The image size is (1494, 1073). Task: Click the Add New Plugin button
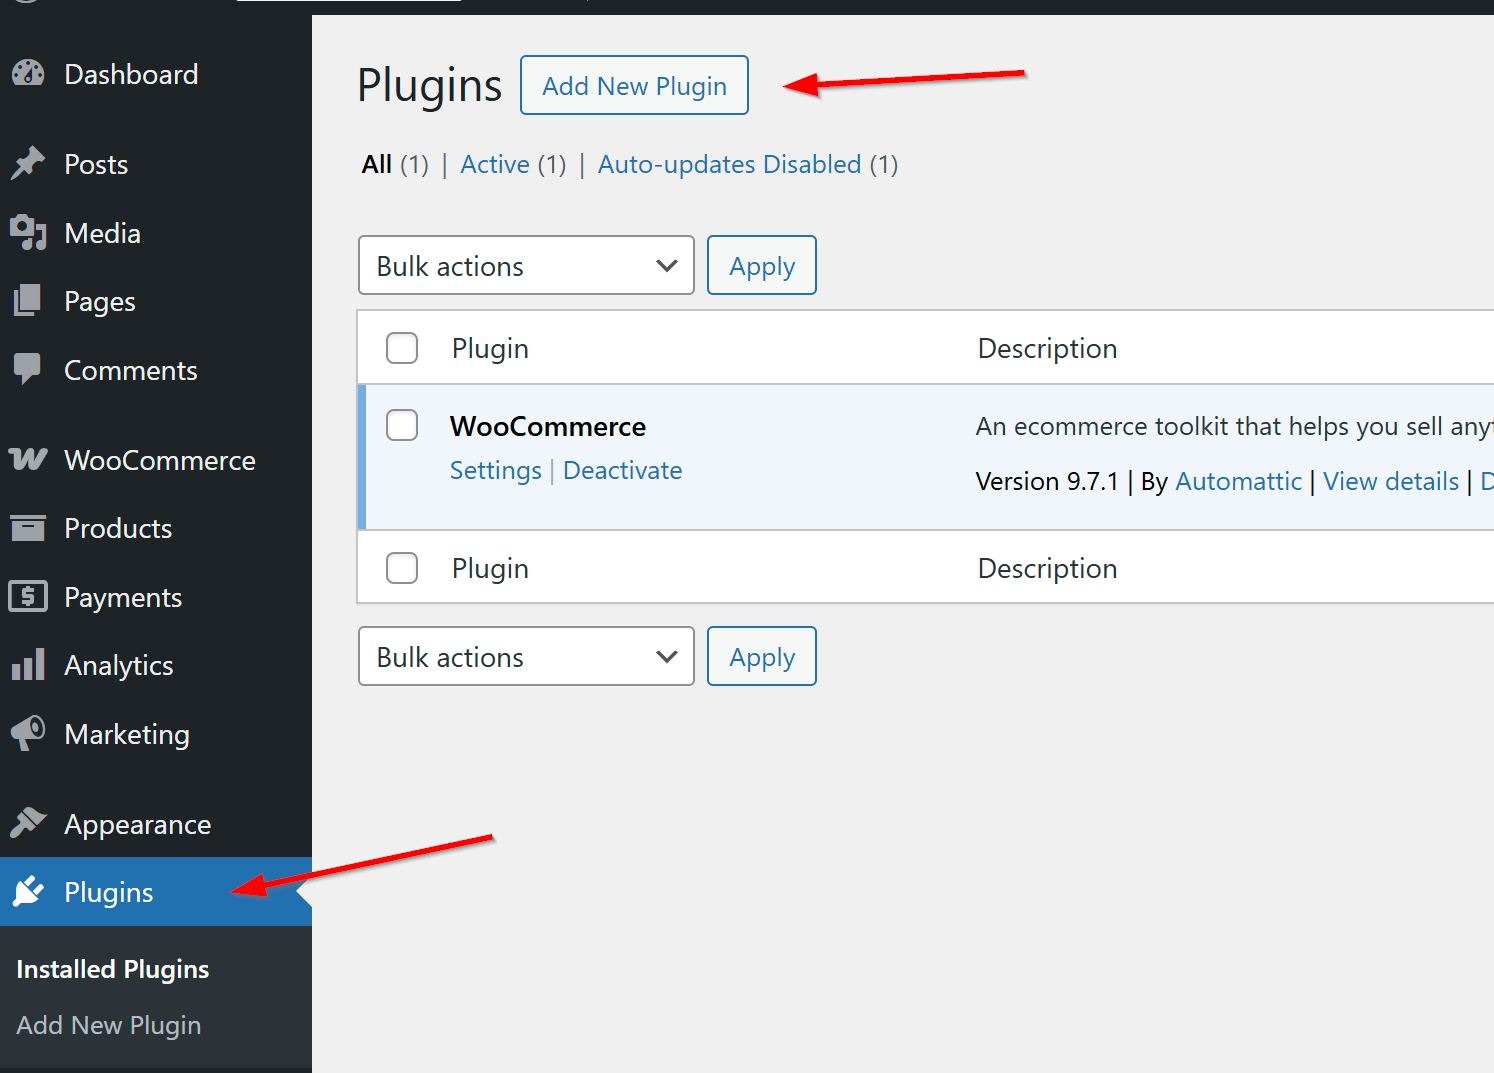[634, 85]
